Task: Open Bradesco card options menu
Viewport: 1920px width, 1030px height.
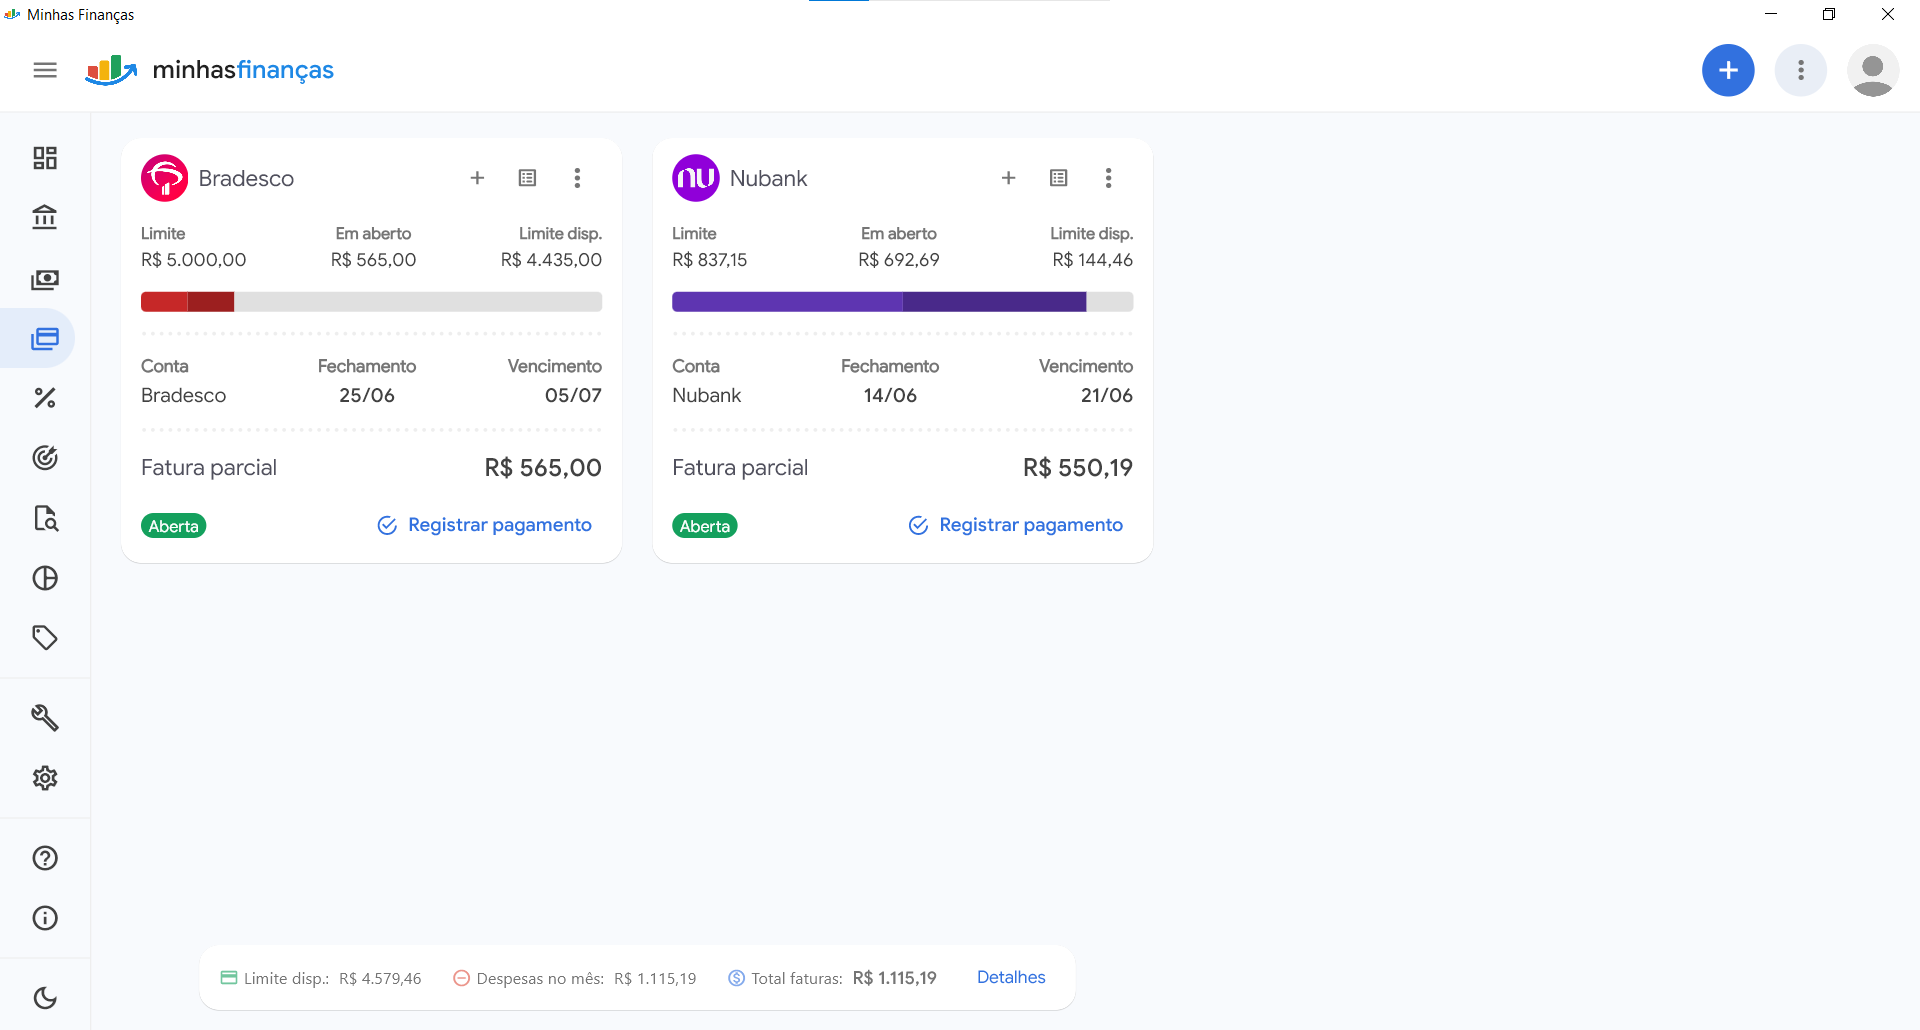Action: tap(577, 178)
